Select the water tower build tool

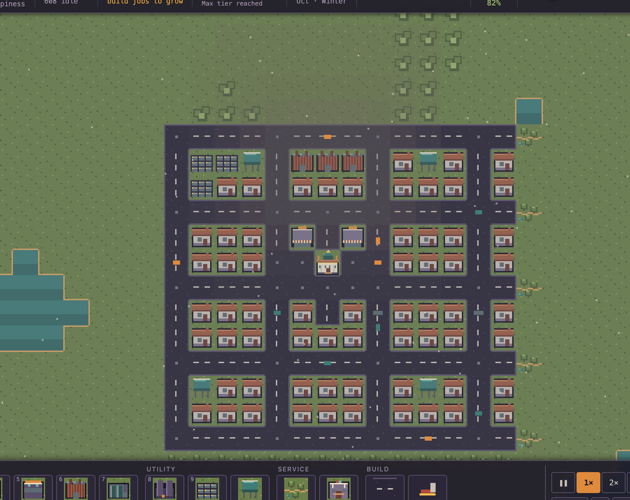[x=250, y=488]
